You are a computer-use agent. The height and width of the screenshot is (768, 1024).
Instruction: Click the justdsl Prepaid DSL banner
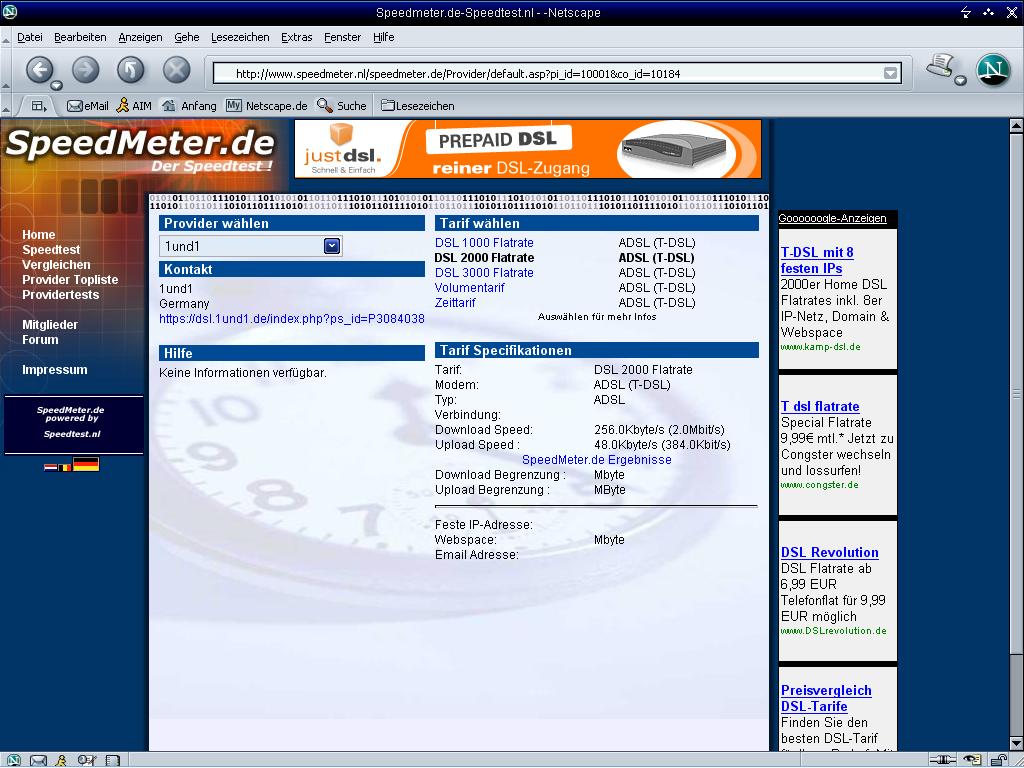(528, 149)
